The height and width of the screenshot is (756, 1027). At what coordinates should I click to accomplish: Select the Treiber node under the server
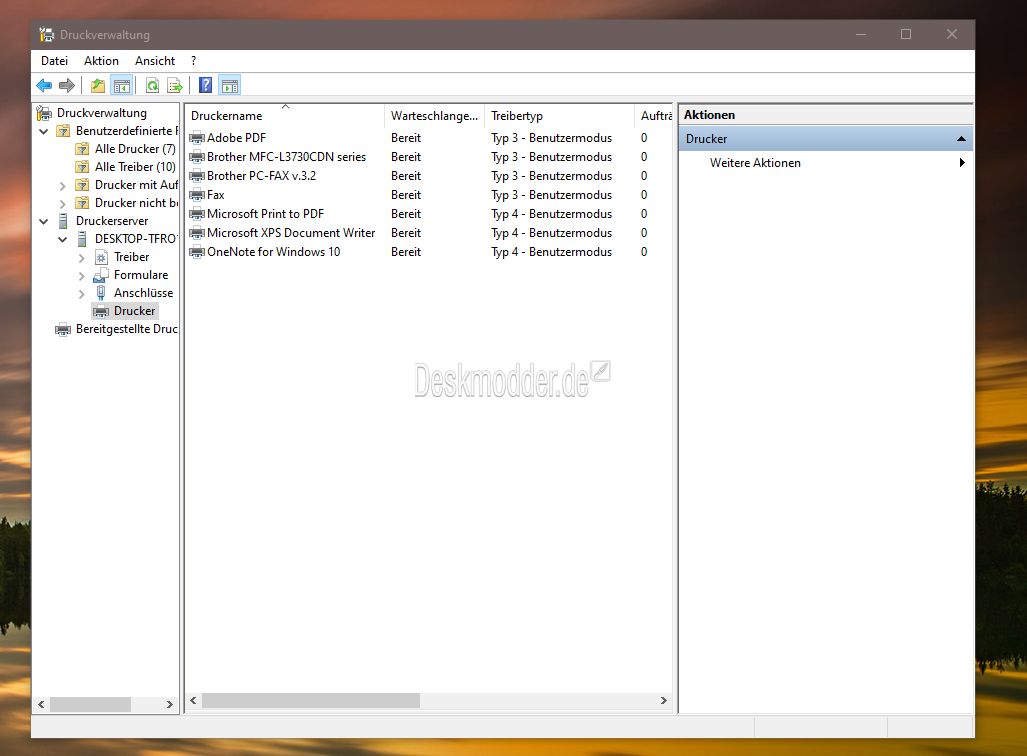tap(131, 257)
